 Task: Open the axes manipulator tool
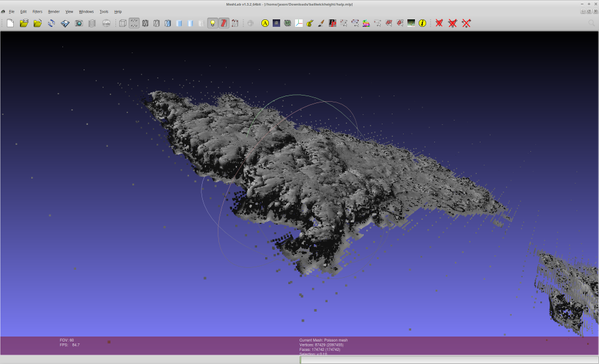[x=299, y=23]
